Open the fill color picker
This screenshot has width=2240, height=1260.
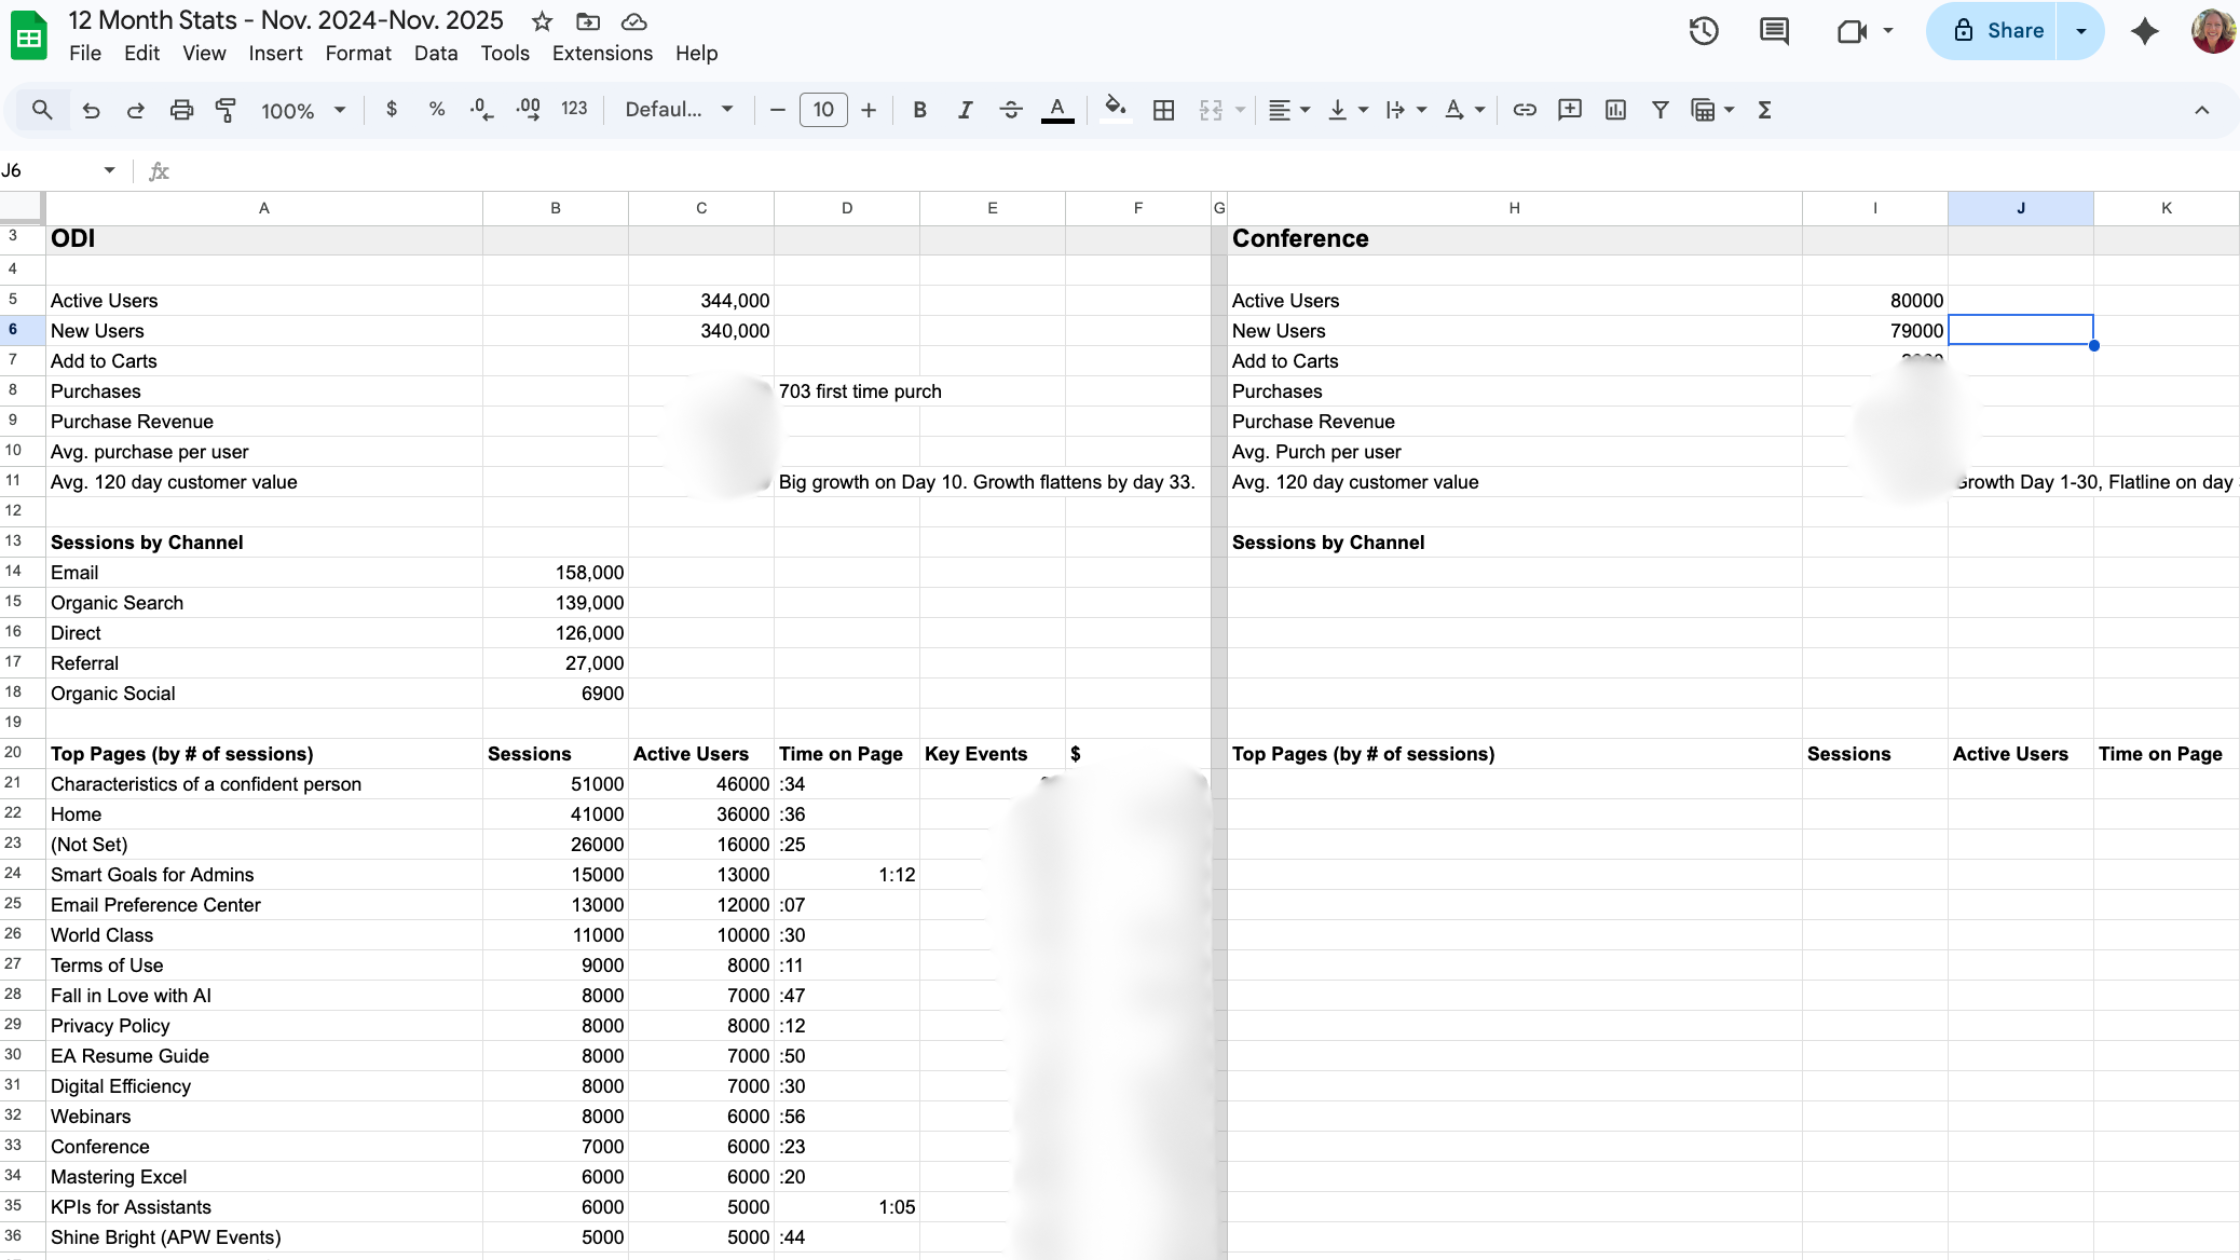tap(1115, 110)
